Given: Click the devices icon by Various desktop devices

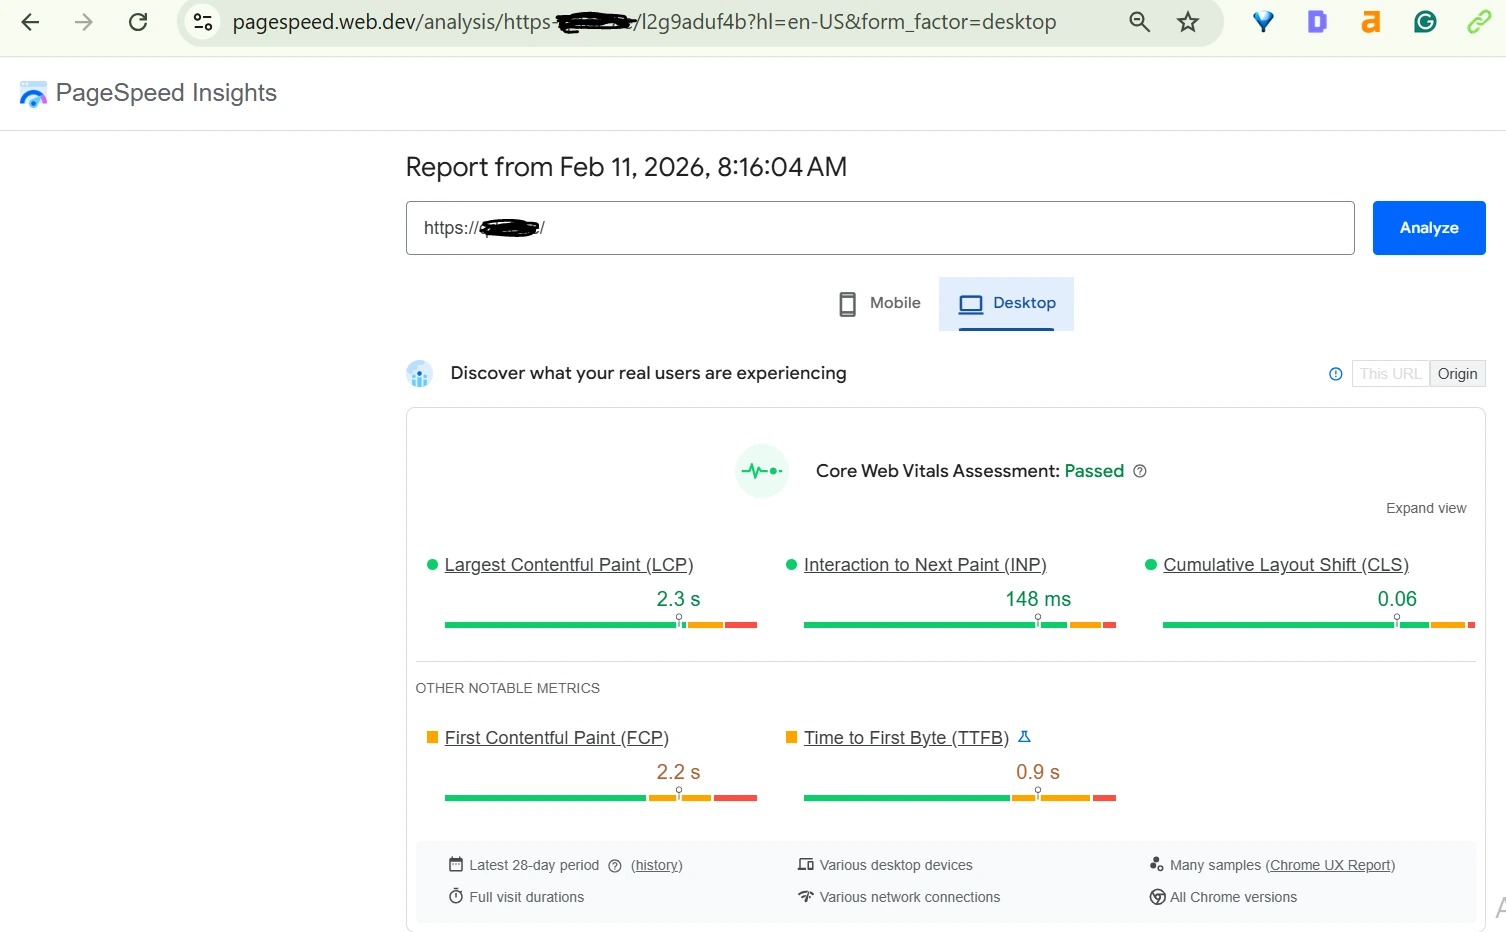Looking at the screenshot, I should coord(806,865).
